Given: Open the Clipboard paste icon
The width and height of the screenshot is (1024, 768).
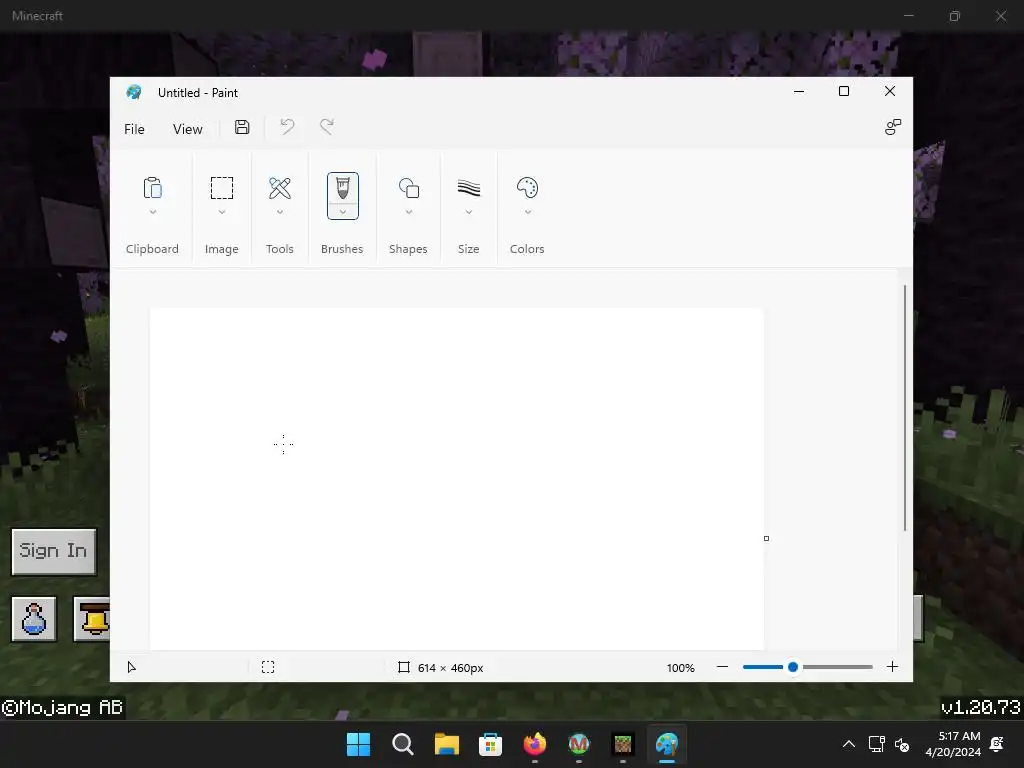Looking at the screenshot, I should [x=152, y=188].
